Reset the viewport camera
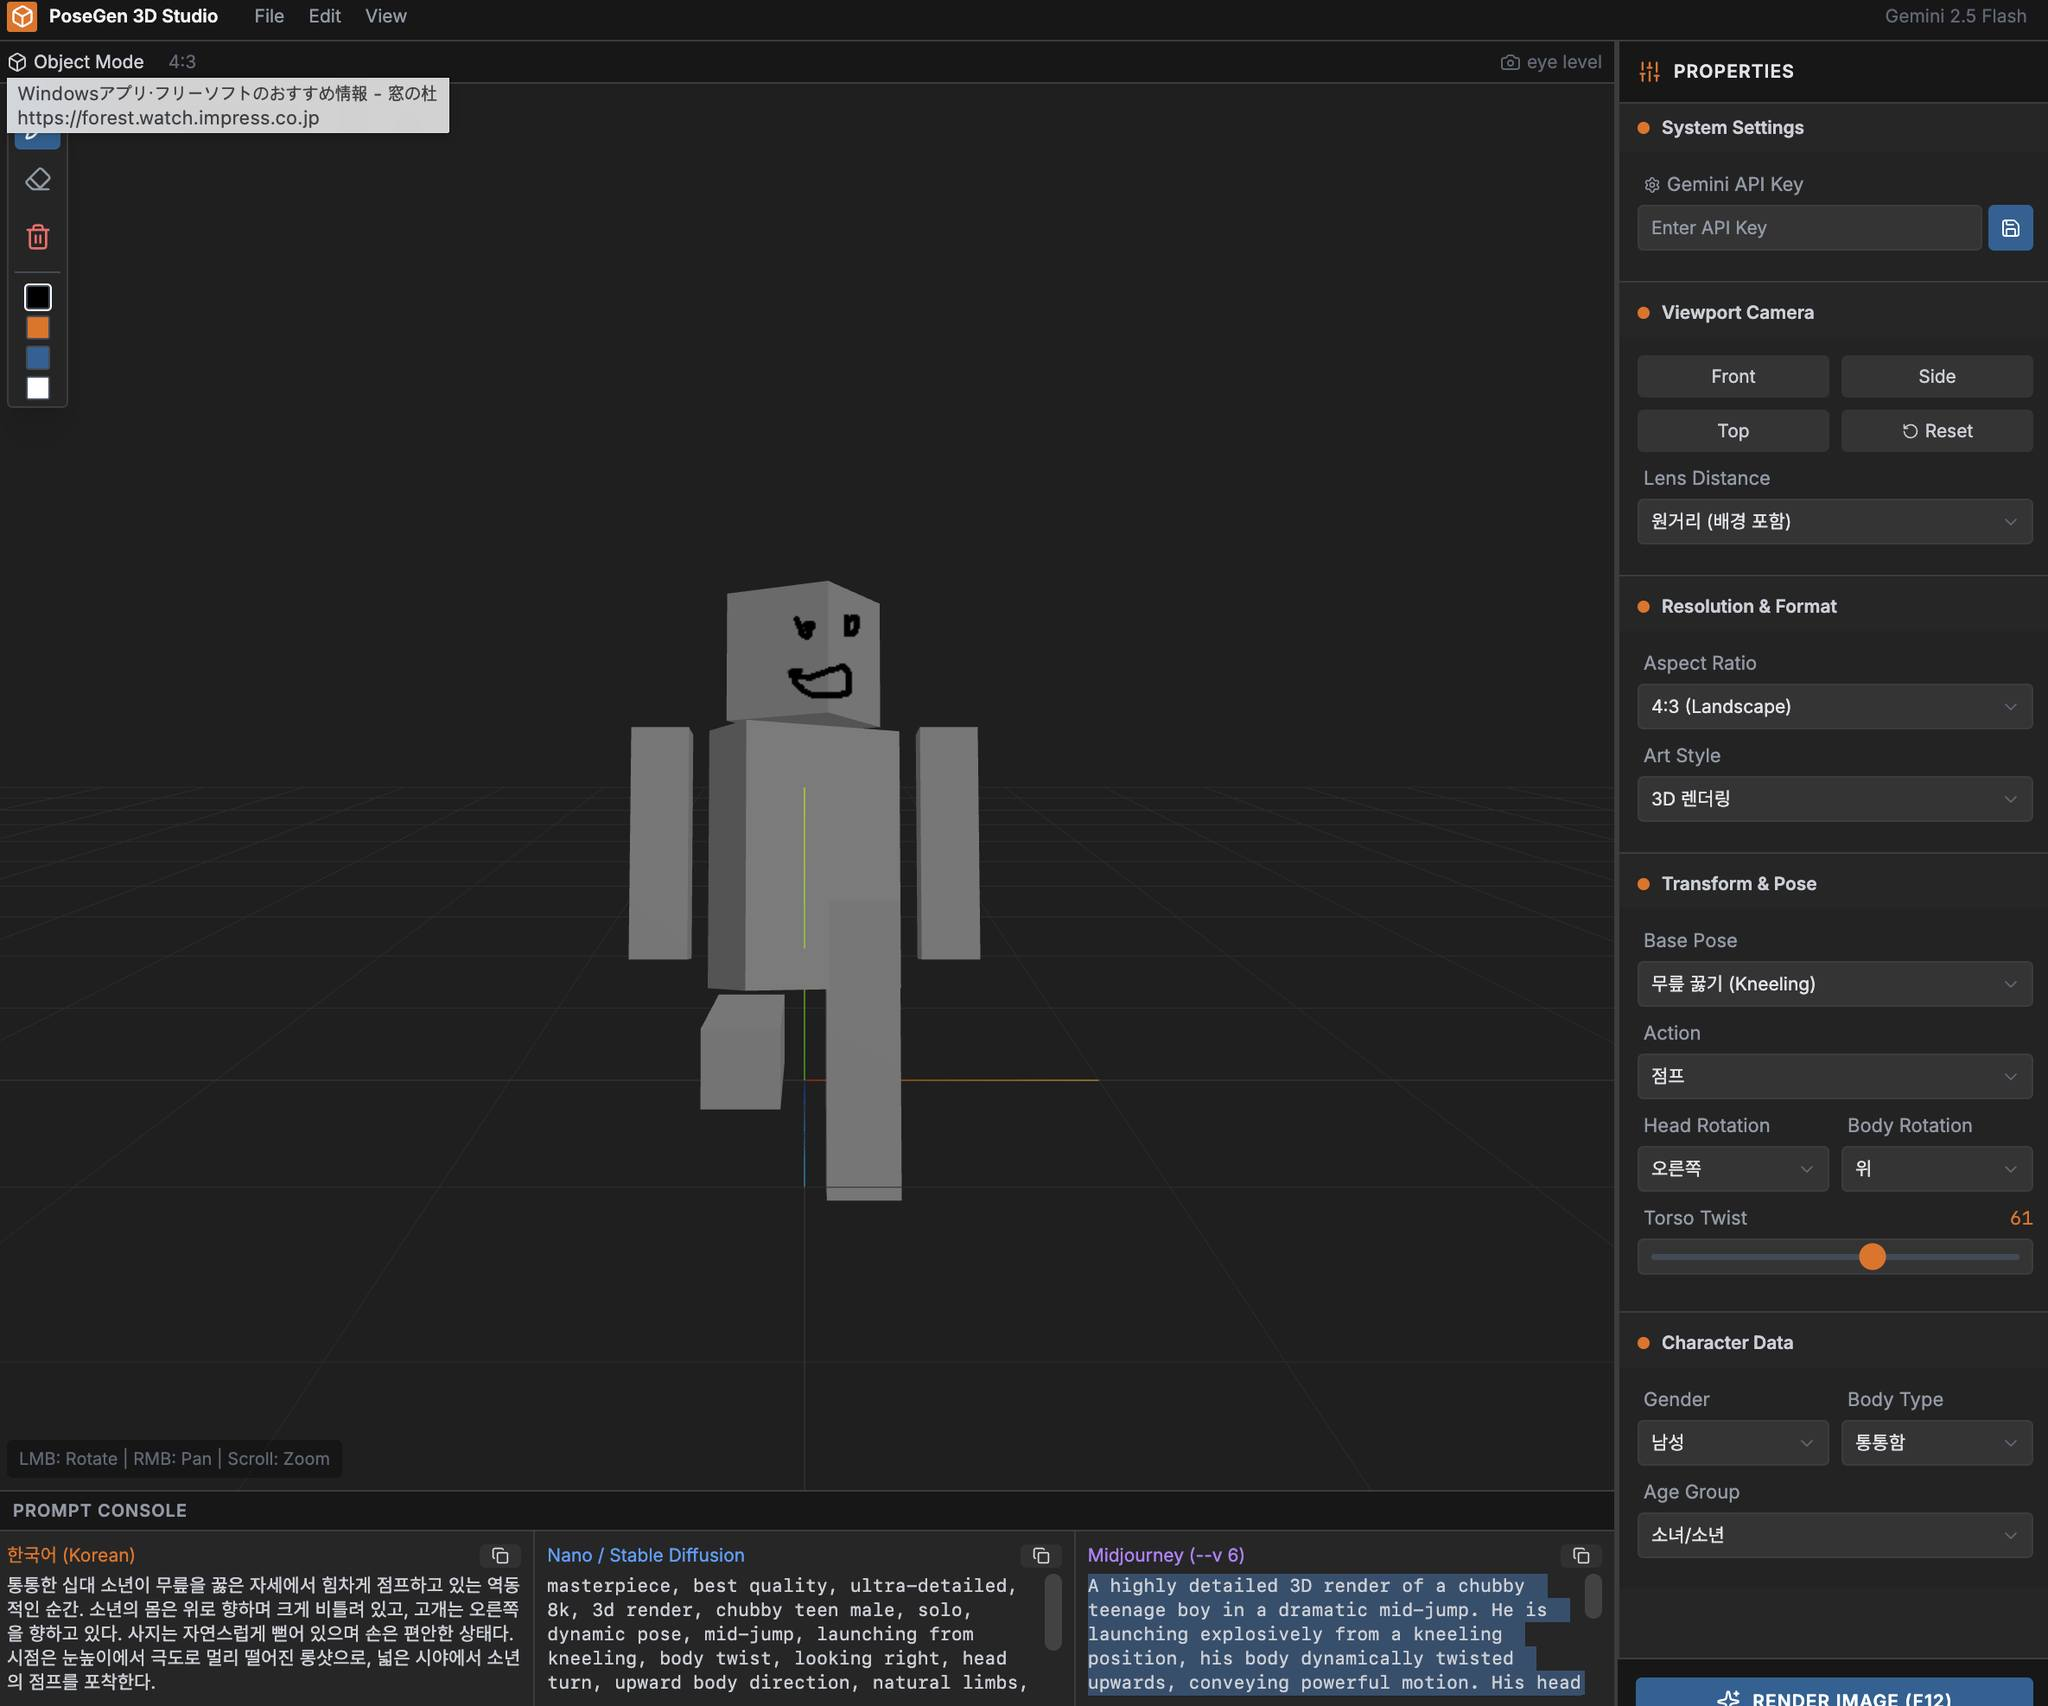Screen dimensions: 2048x1706 1936,431
